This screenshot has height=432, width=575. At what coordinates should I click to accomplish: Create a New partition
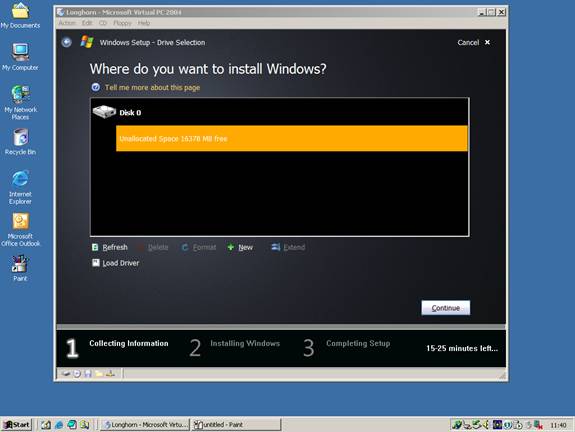point(245,248)
